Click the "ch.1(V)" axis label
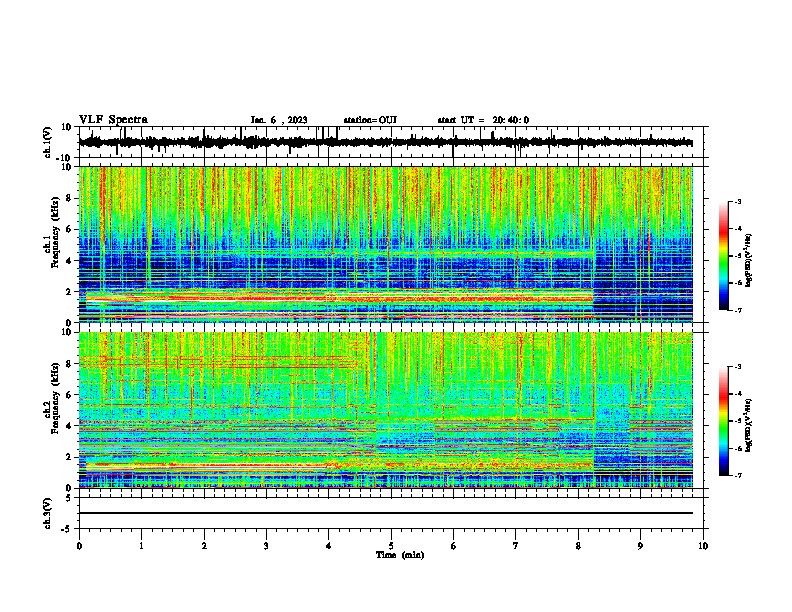 (x=48, y=142)
